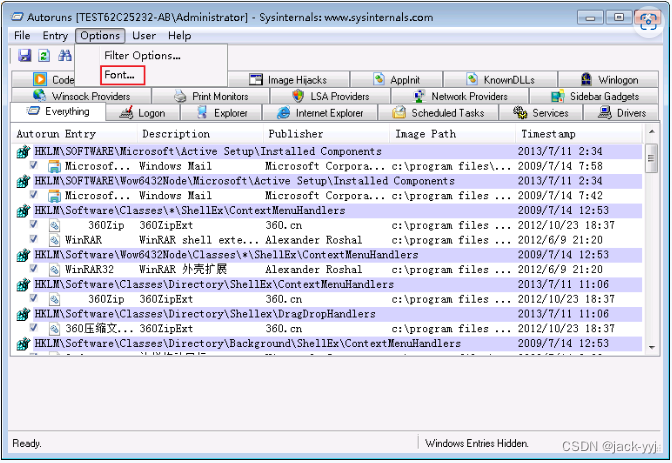Click Windows Mail icon in 7:42 row
Image resolution: width=672 pixels, height=463 pixels.
point(54,196)
